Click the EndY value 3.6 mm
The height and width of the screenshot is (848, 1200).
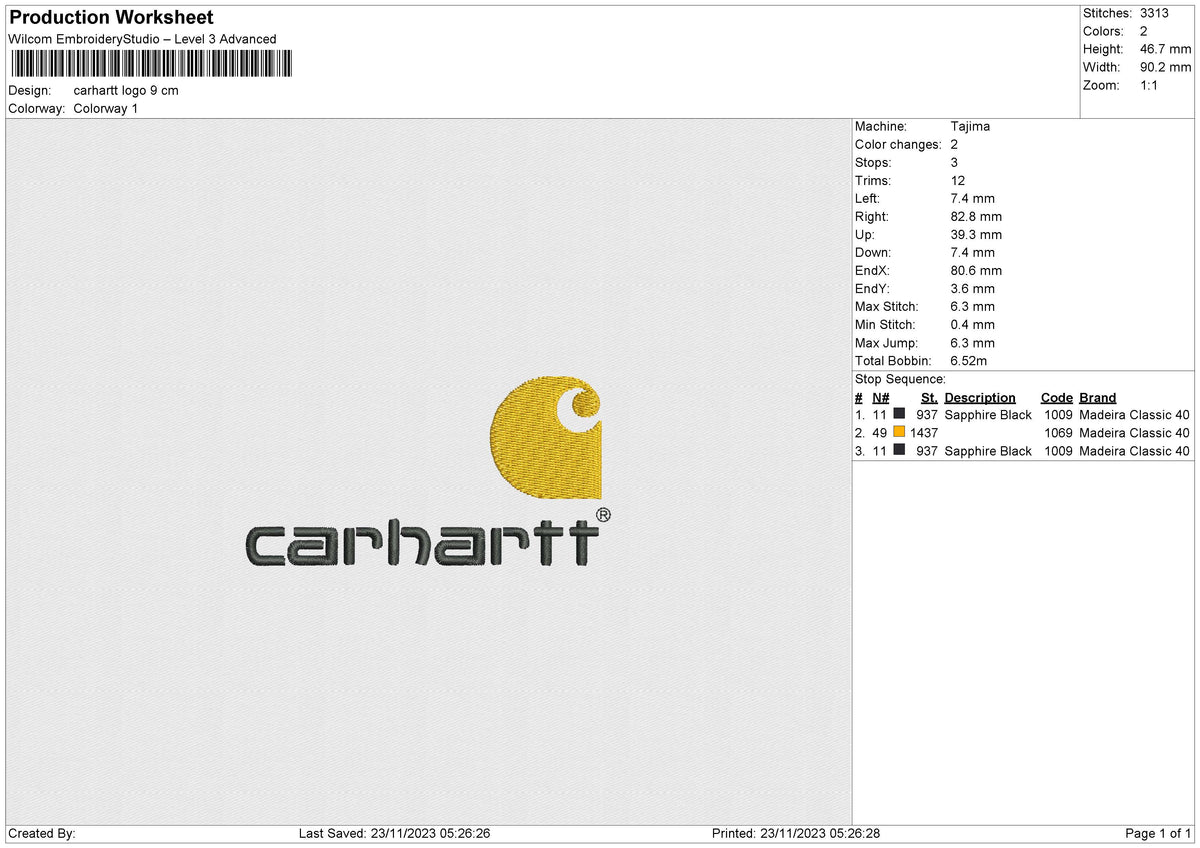(972, 289)
